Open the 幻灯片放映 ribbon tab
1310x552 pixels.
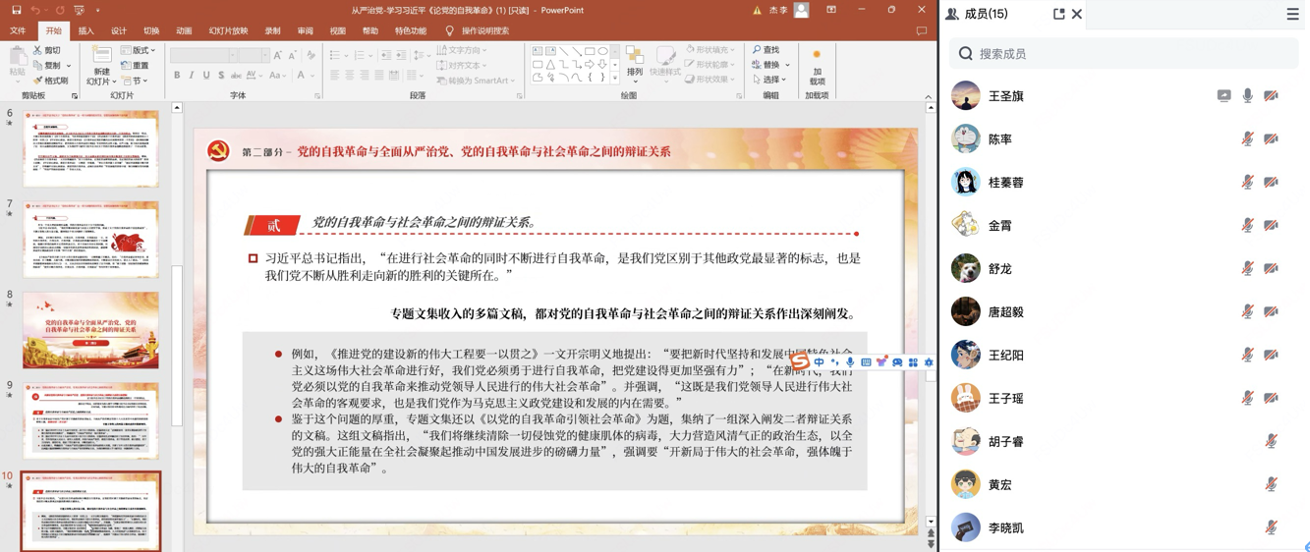228,31
